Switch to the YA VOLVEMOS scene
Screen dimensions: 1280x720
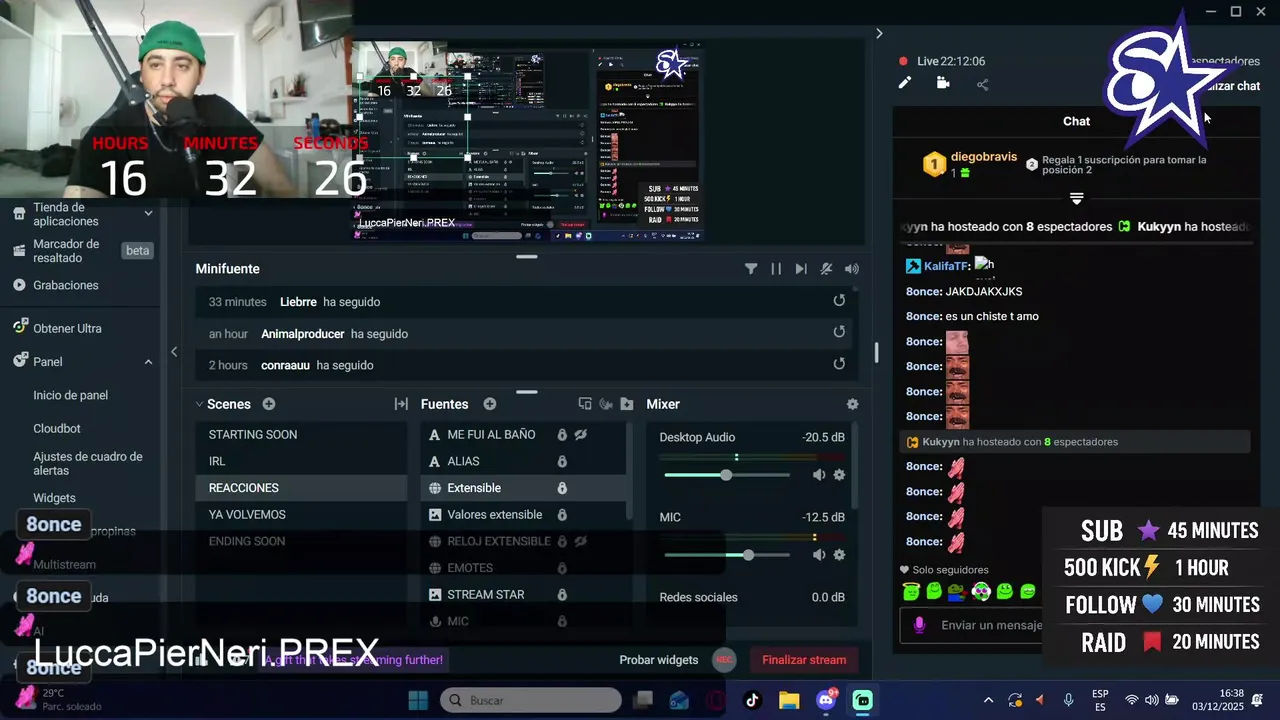[301, 515]
